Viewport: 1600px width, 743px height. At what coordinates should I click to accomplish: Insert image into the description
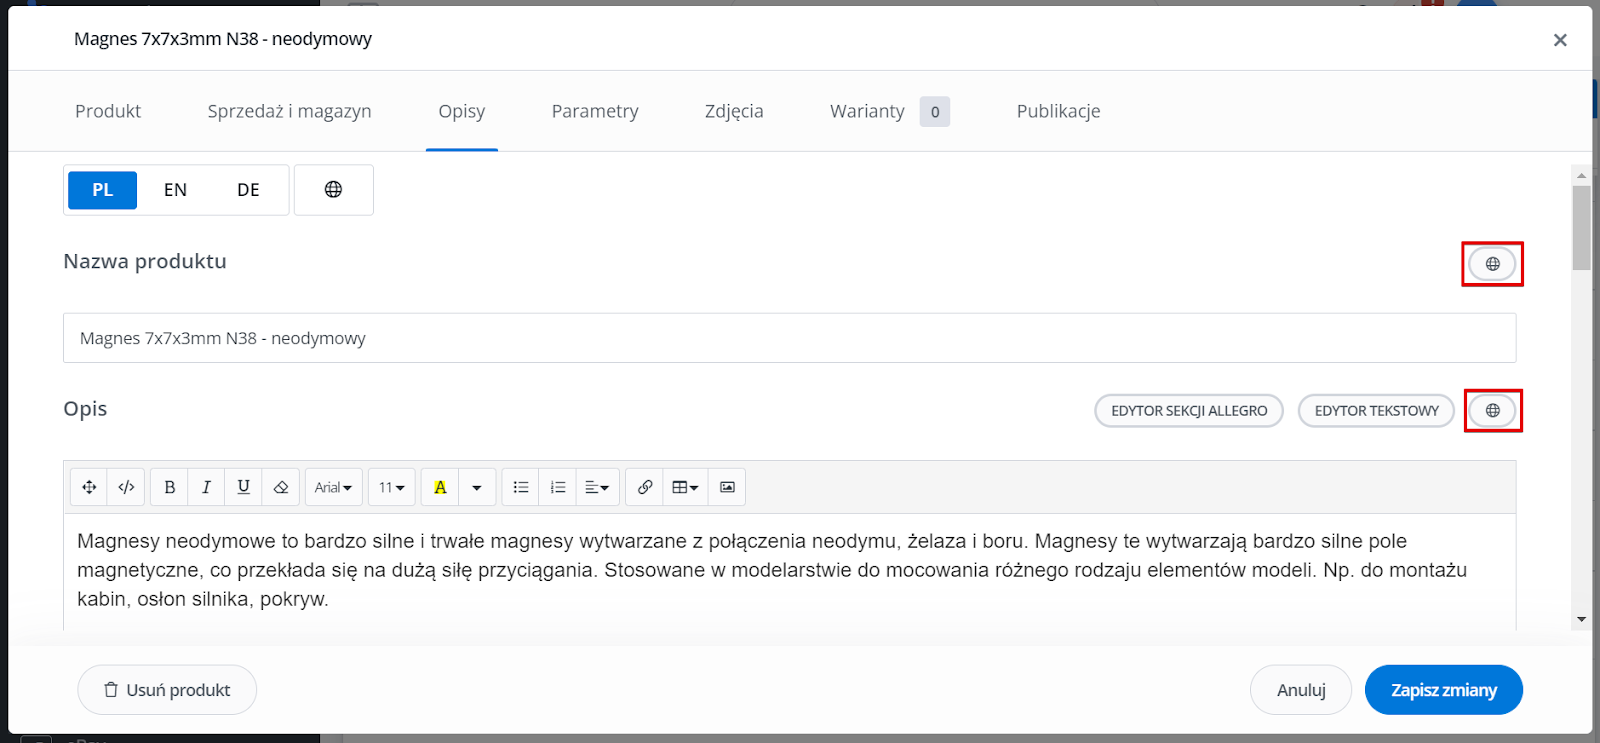tap(727, 487)
